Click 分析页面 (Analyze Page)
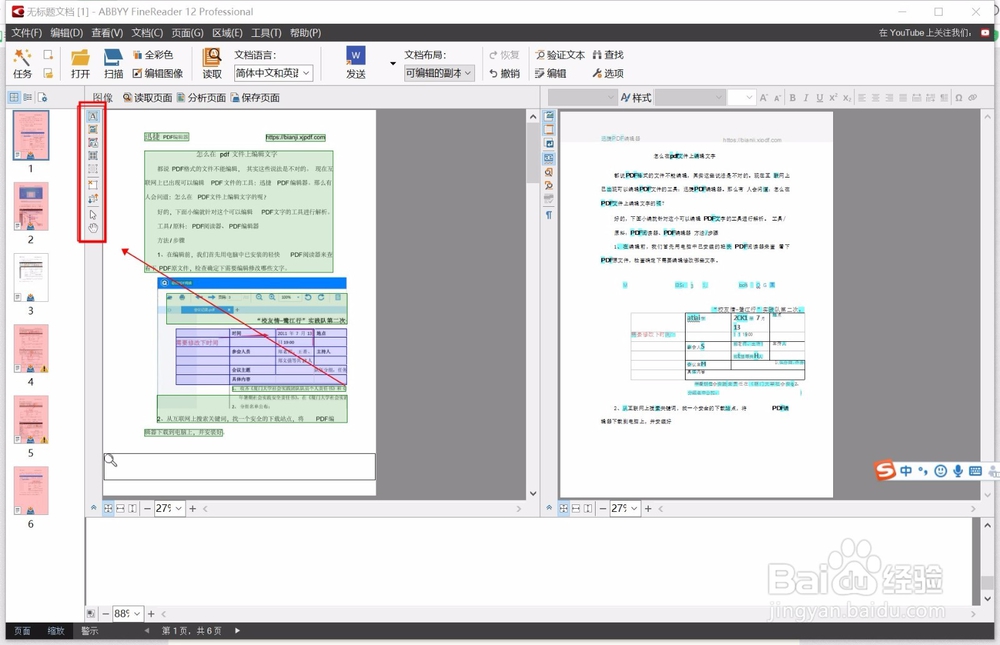1000x645 pixels. click(x=202, y=98)
